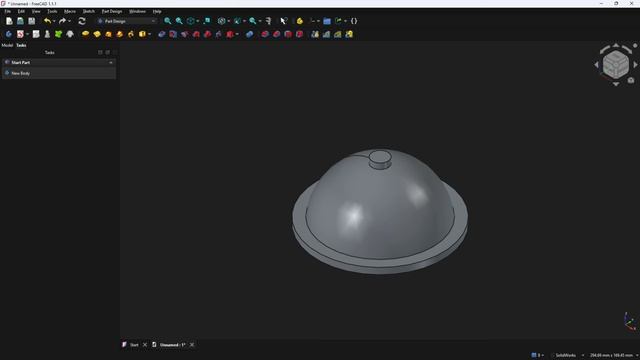
Task: Click the navigation cube's left arrow
Action: pos(596,64)
